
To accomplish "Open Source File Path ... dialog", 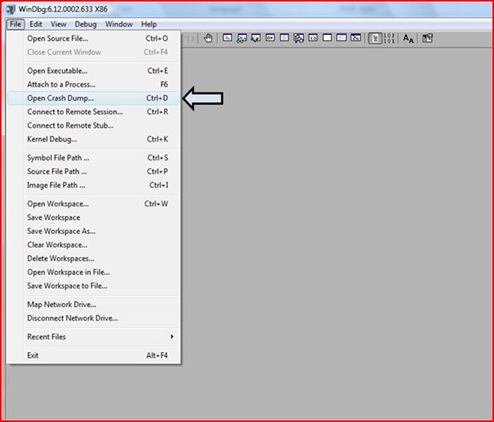I will click(x=93, y=171).
